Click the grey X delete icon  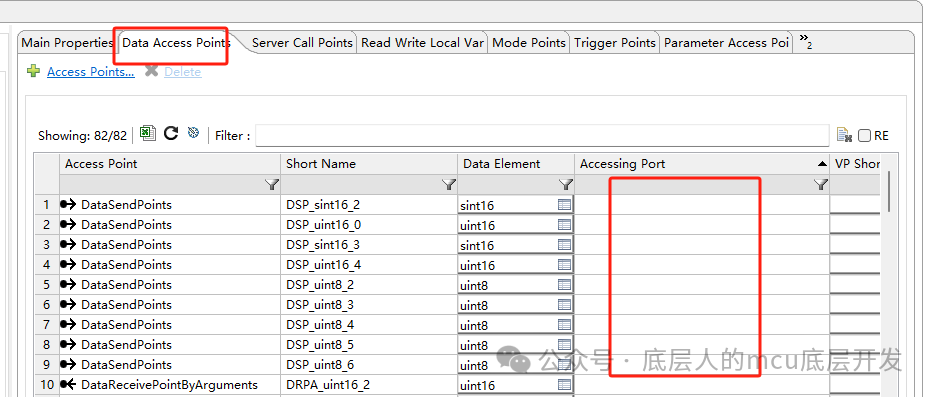pos(152,71)
